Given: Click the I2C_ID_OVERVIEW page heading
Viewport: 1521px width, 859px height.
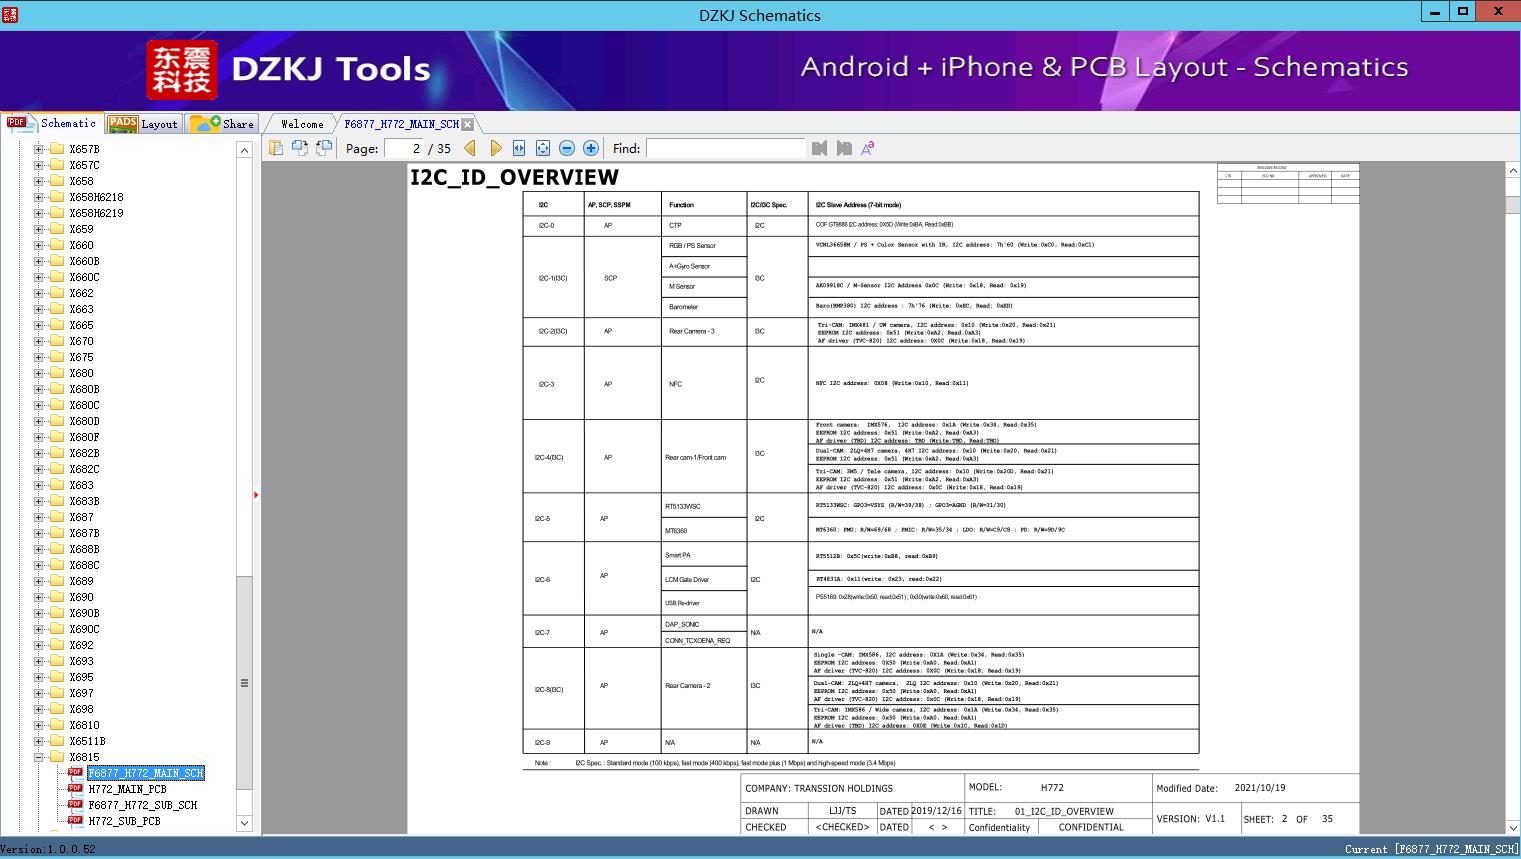Looking at the screenshot, I should pos(514,177).
